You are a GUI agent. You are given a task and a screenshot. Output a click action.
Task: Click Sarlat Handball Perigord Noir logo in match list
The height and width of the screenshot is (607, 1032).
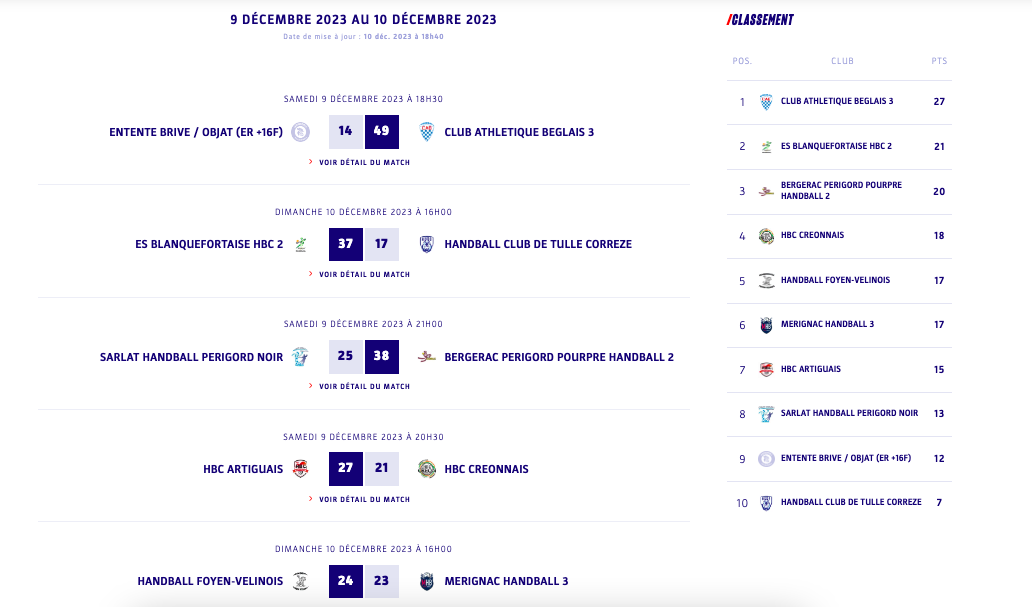[x=300, y=357]
